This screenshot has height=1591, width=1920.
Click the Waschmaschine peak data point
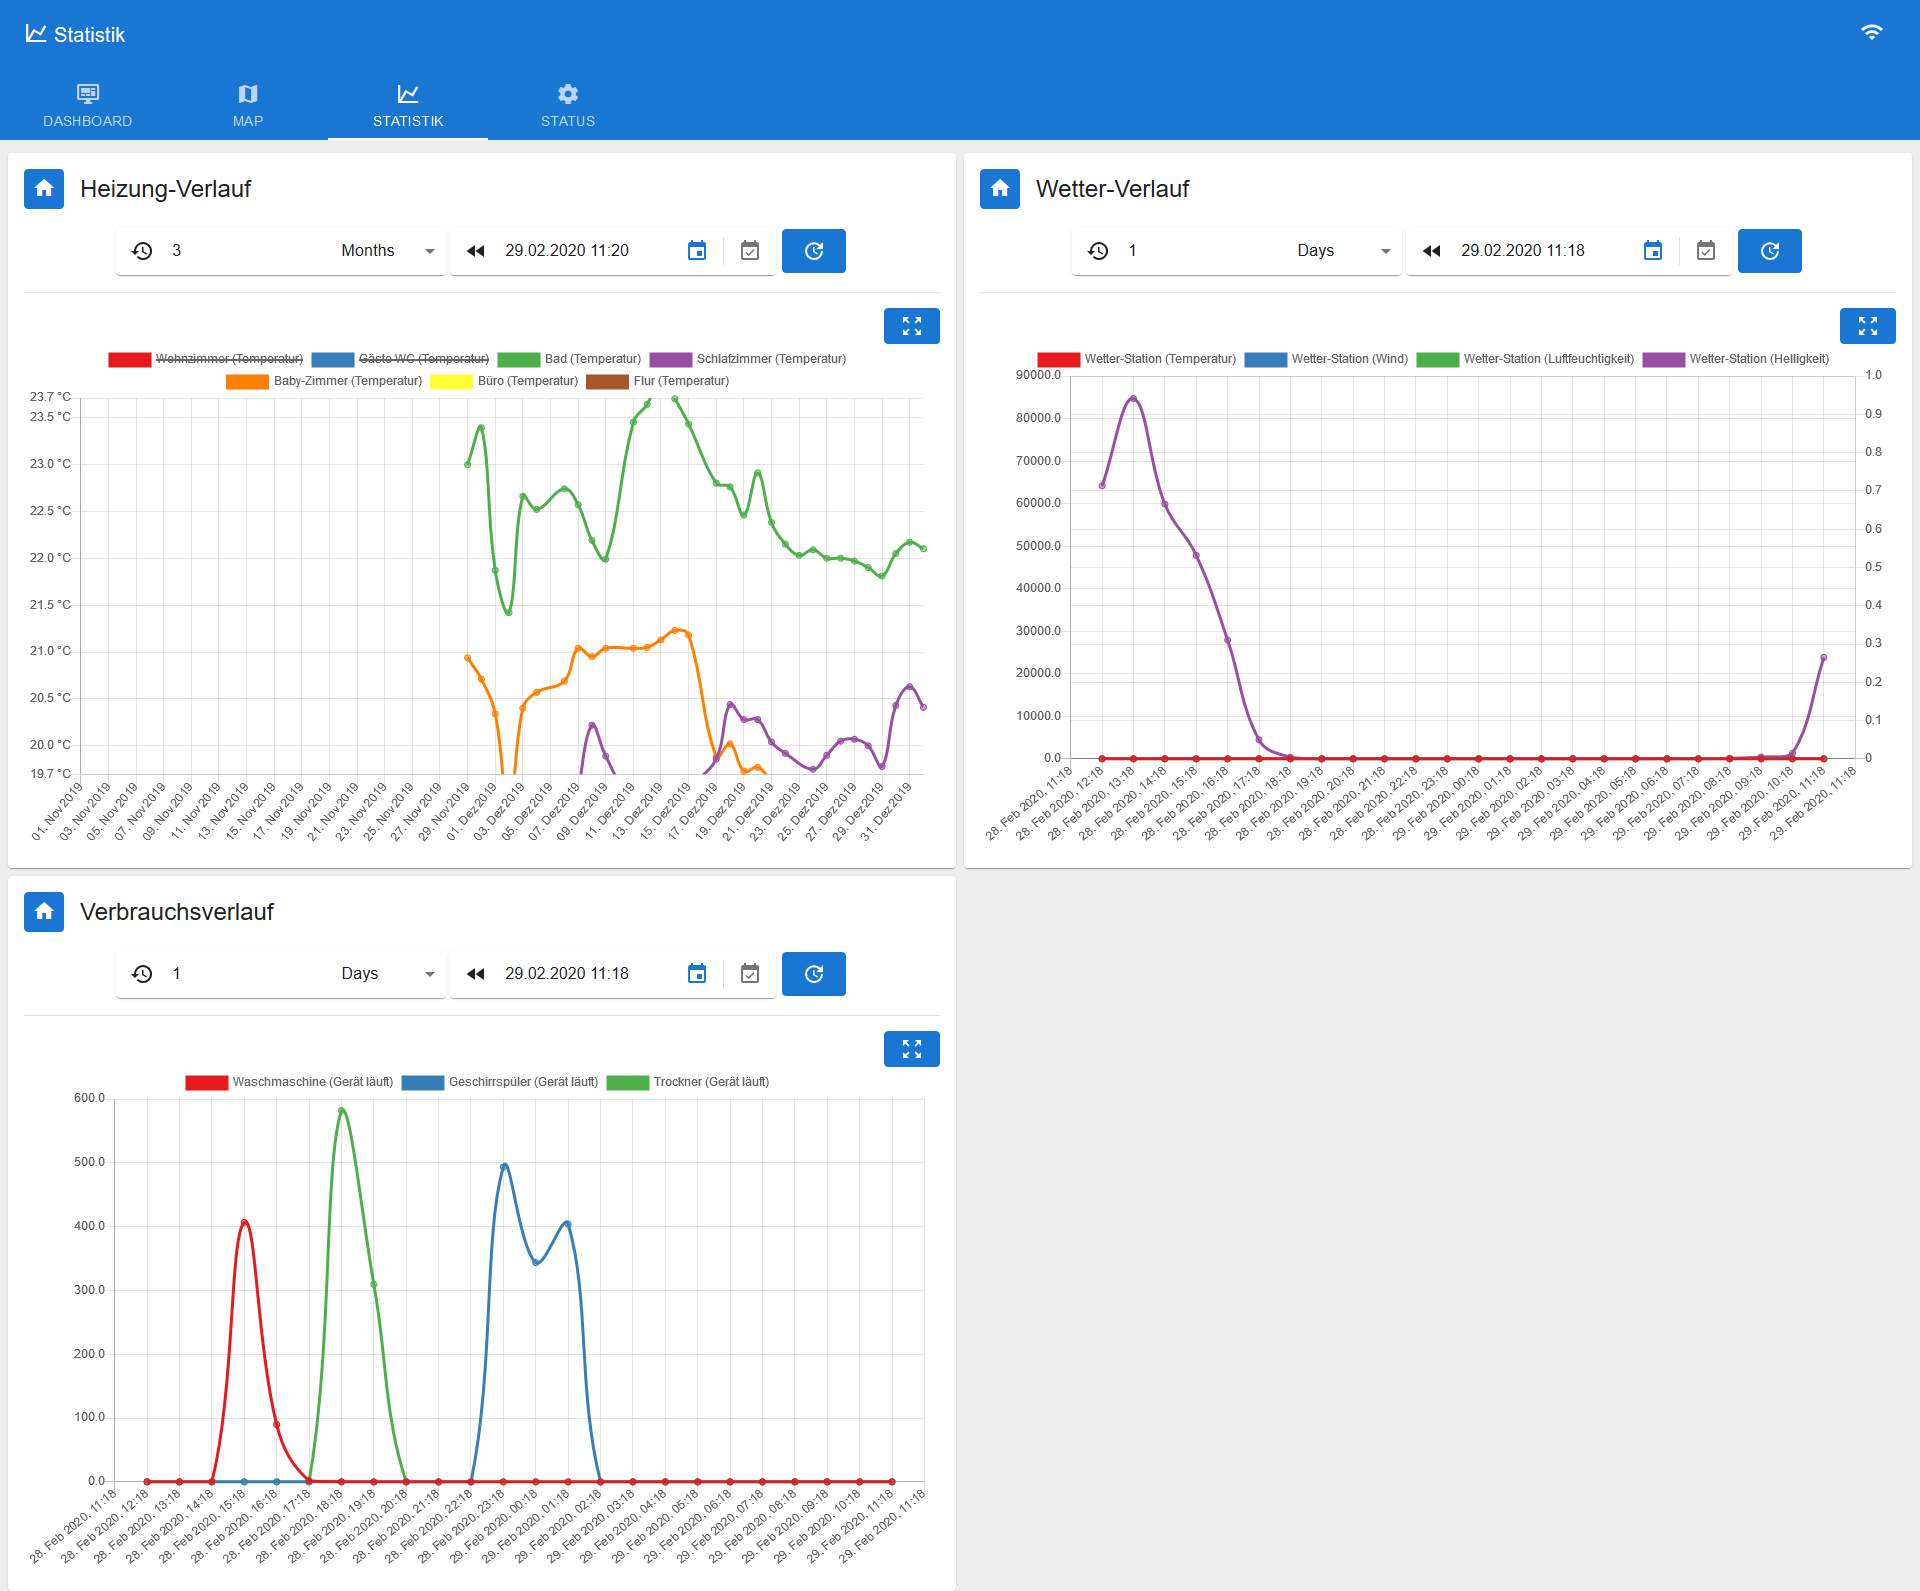[244, 1222]
